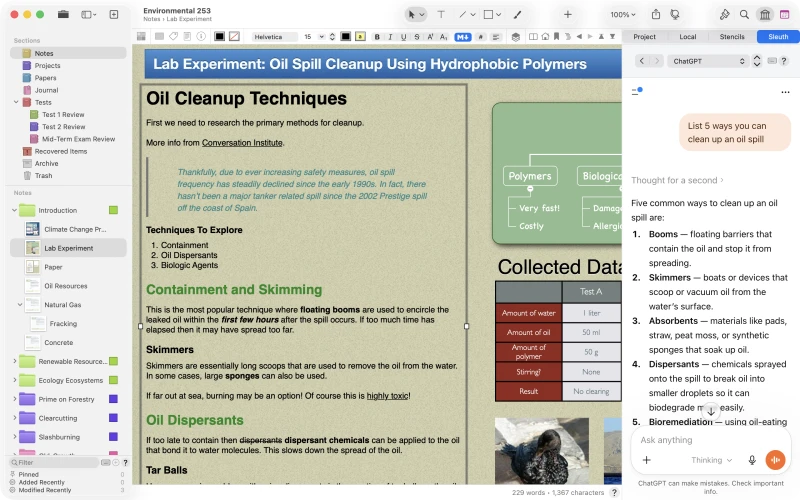Collapse the Introduction folder
Viewport: 800px width, 500px height.
click(14, 210)
